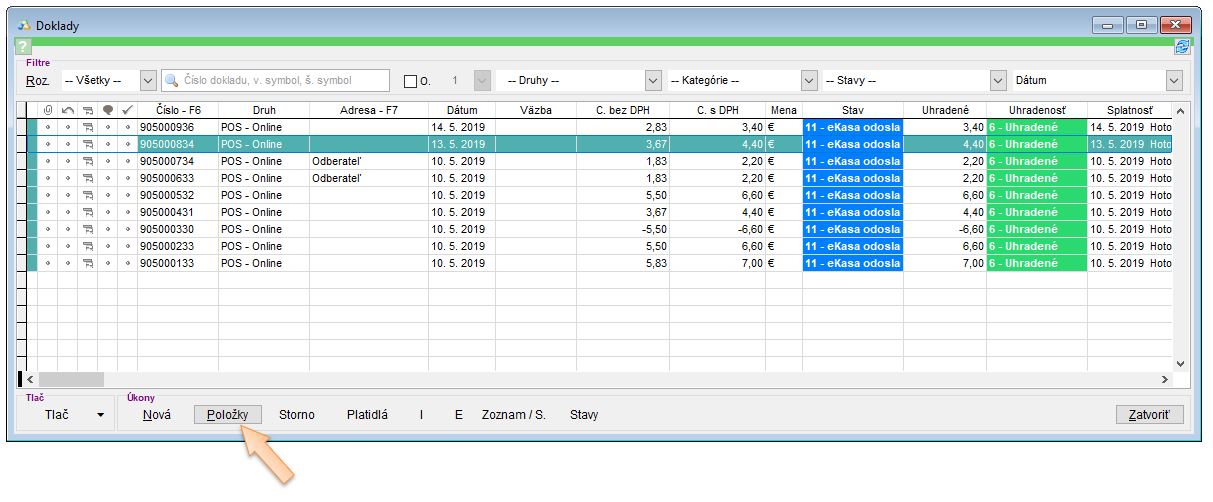Click the cart column header icon

[x=87, y=110]
